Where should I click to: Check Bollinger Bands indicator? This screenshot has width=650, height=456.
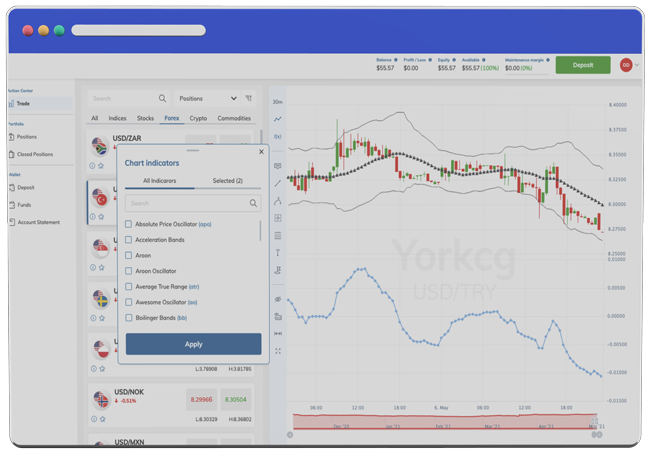click(129, 318)
